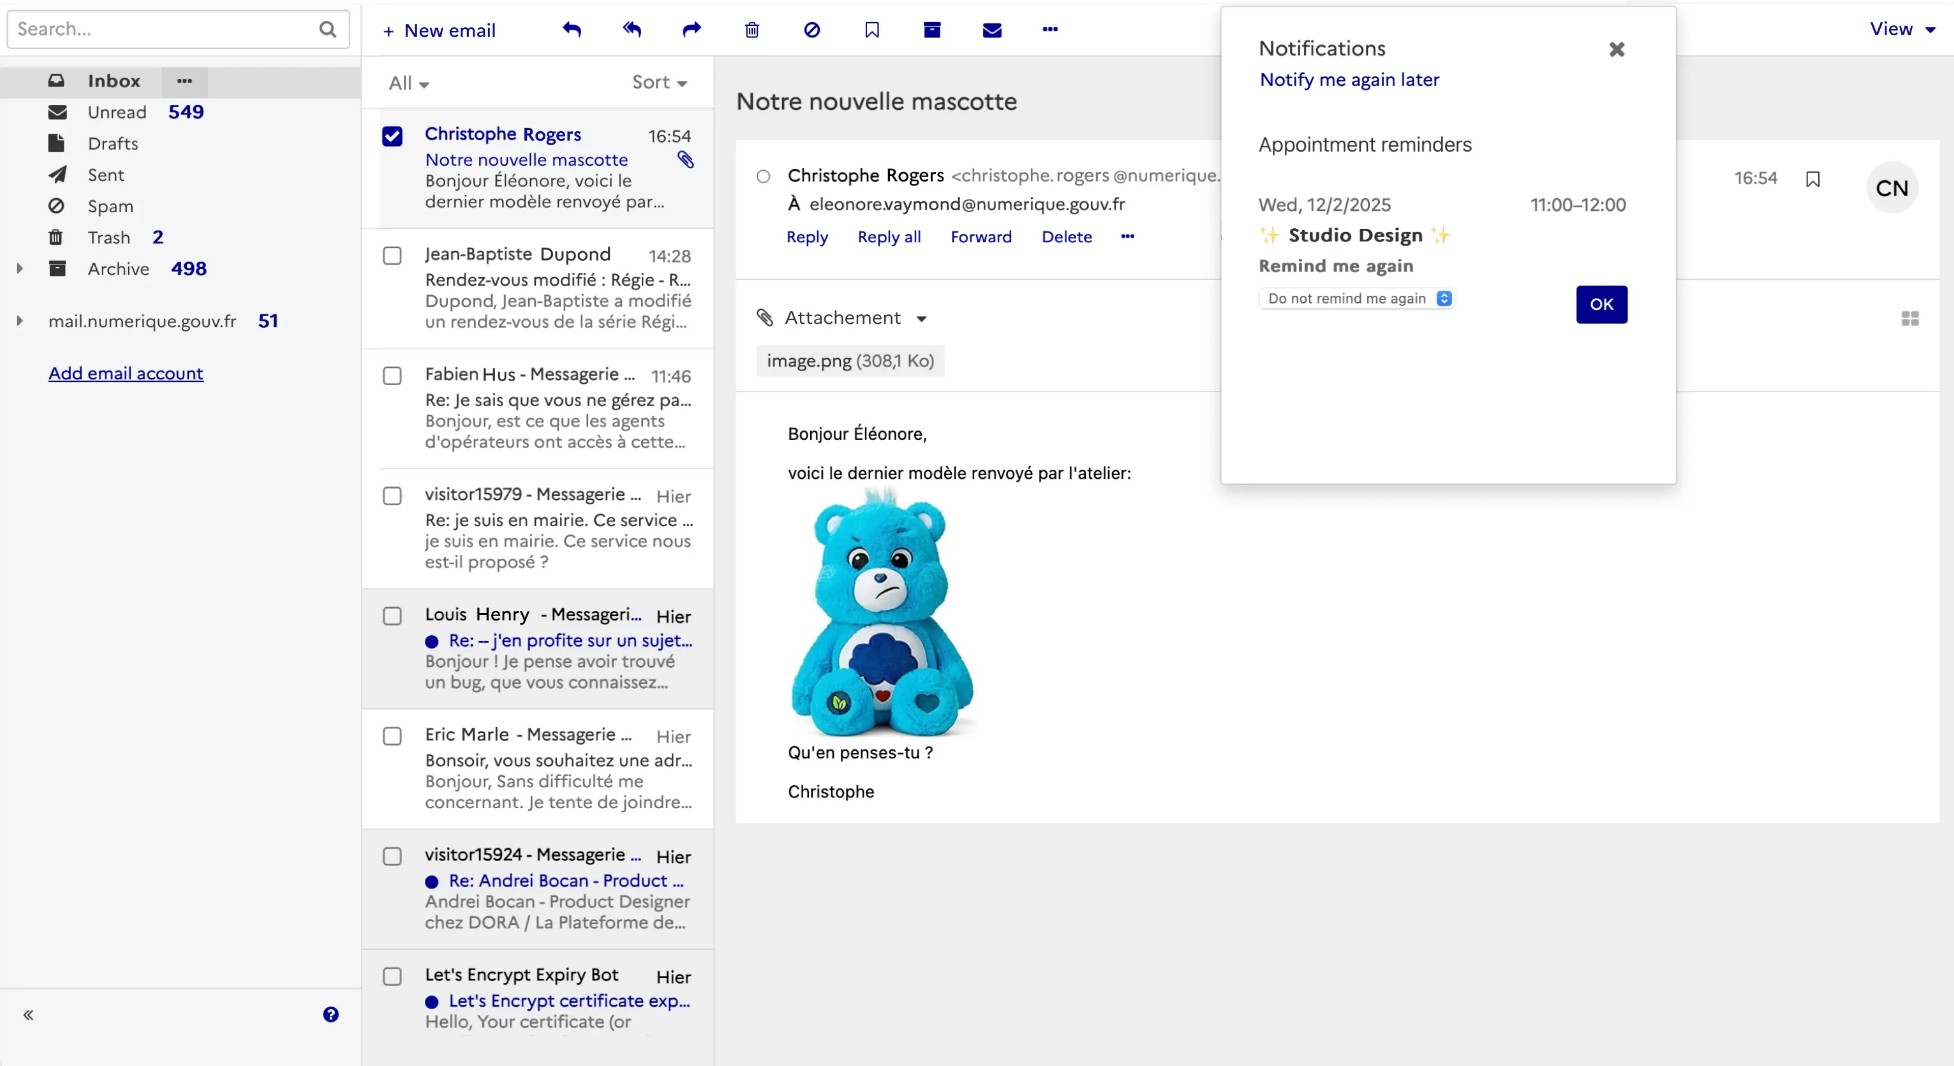Click the Reply all double-arrow toolbar icon

(632, 30)
